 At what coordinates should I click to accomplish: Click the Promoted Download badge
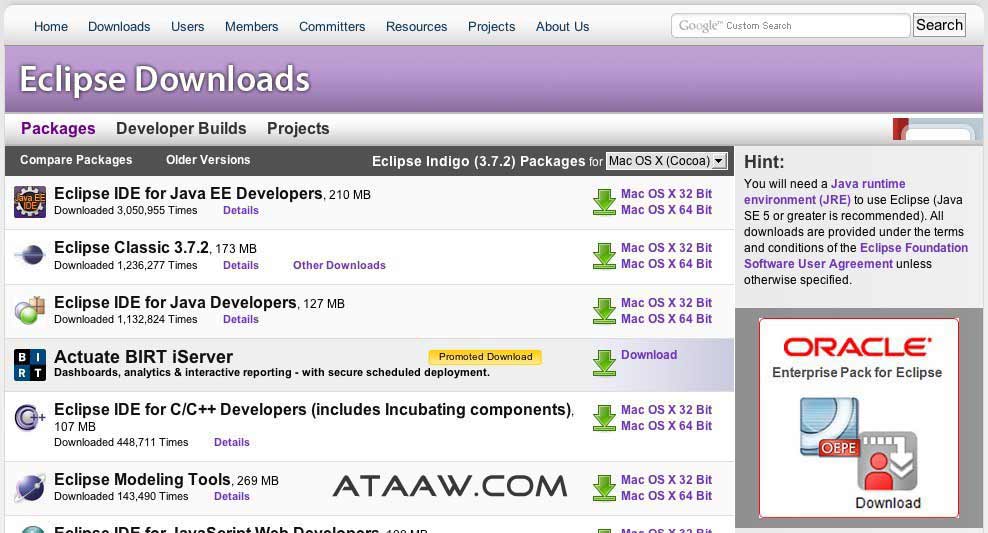(485, 357)
